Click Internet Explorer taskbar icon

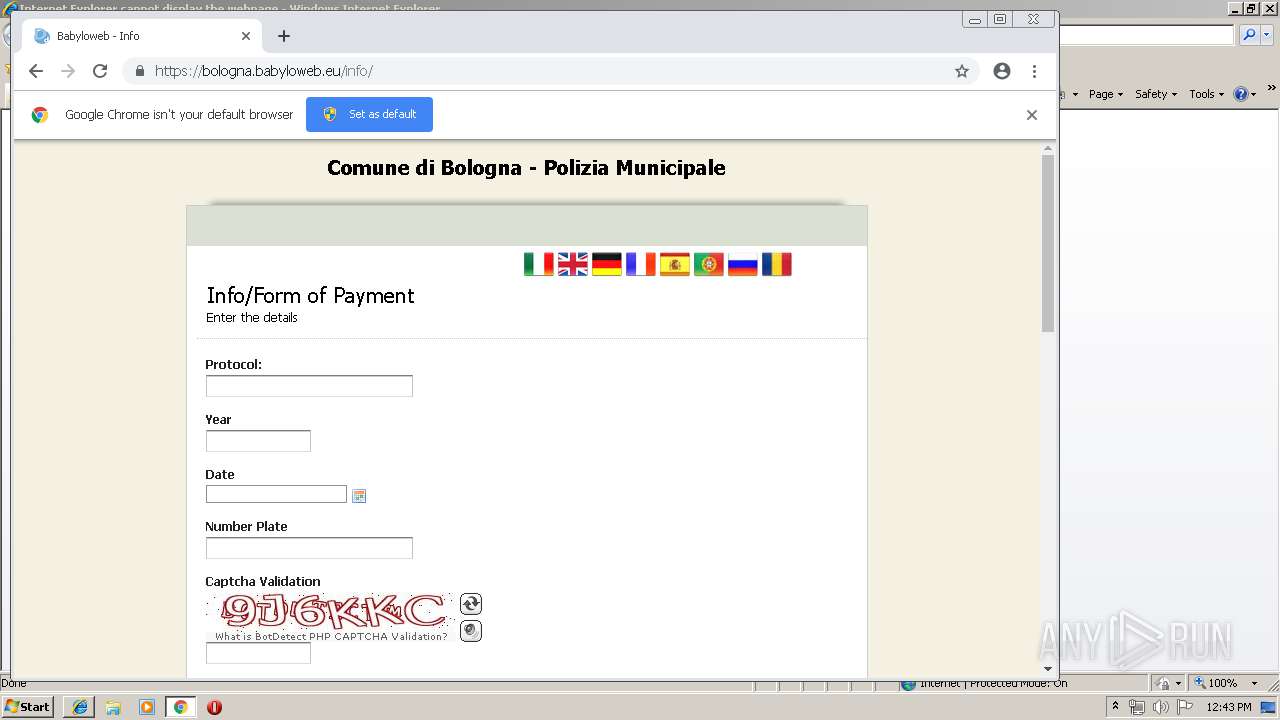click(x=79, y=707)
